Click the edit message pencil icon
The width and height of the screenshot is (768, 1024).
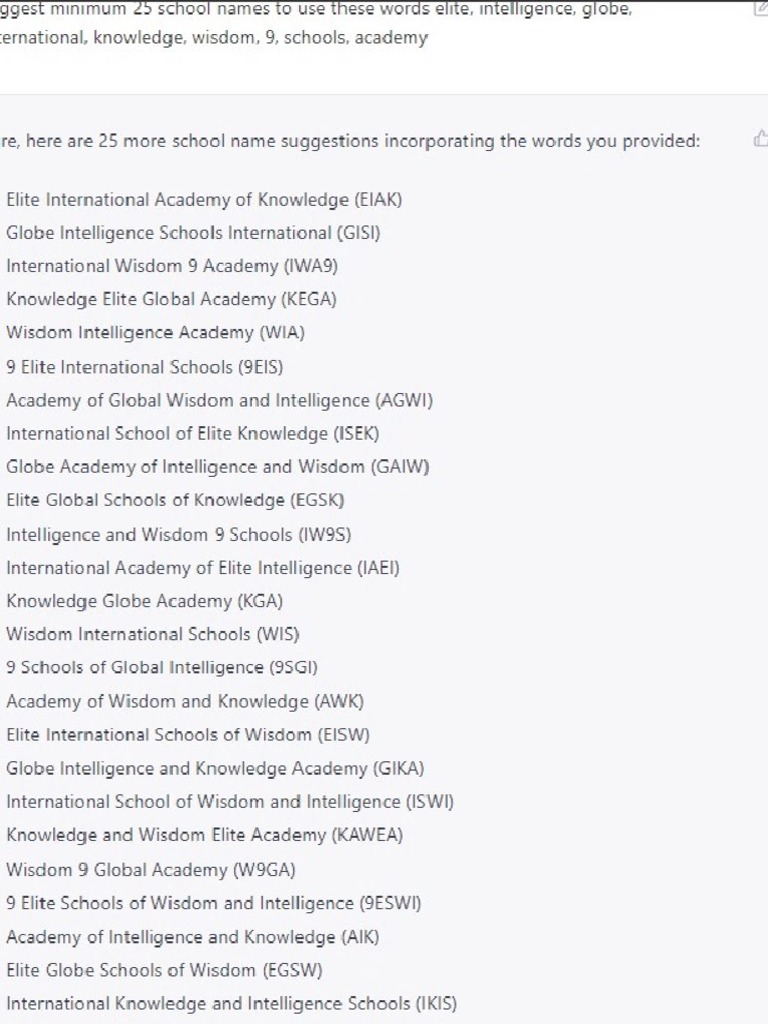tap(760, 9)
